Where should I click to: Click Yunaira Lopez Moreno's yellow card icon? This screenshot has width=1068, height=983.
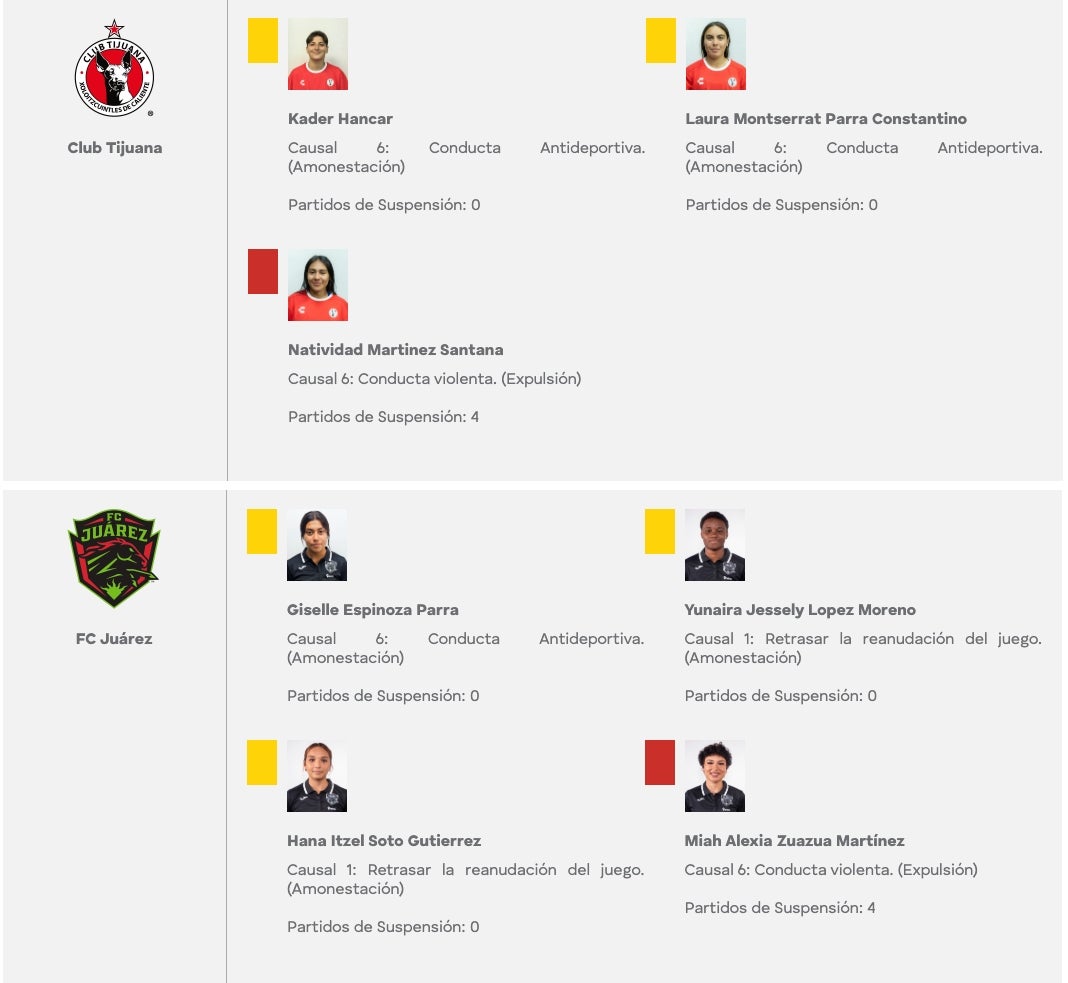pos(660,531)
